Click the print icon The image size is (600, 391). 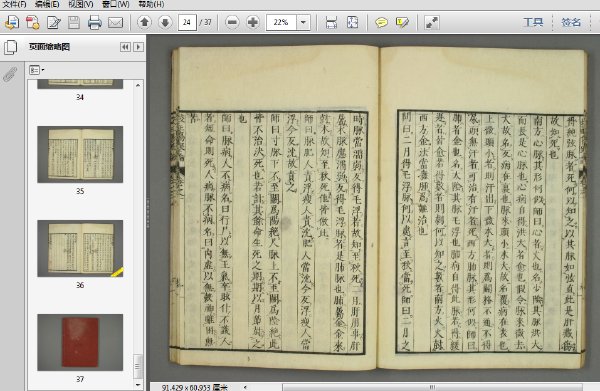95,23
